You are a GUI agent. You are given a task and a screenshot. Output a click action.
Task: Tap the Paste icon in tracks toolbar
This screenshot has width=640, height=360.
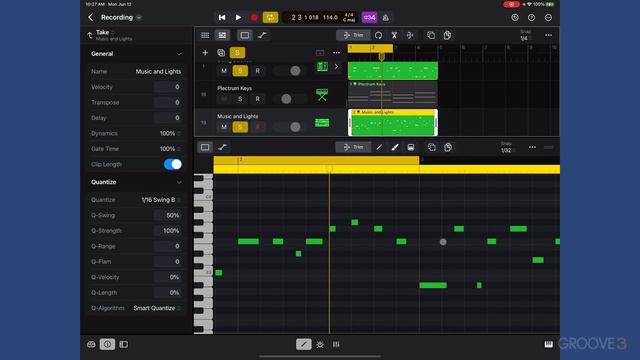click(447, 36)
